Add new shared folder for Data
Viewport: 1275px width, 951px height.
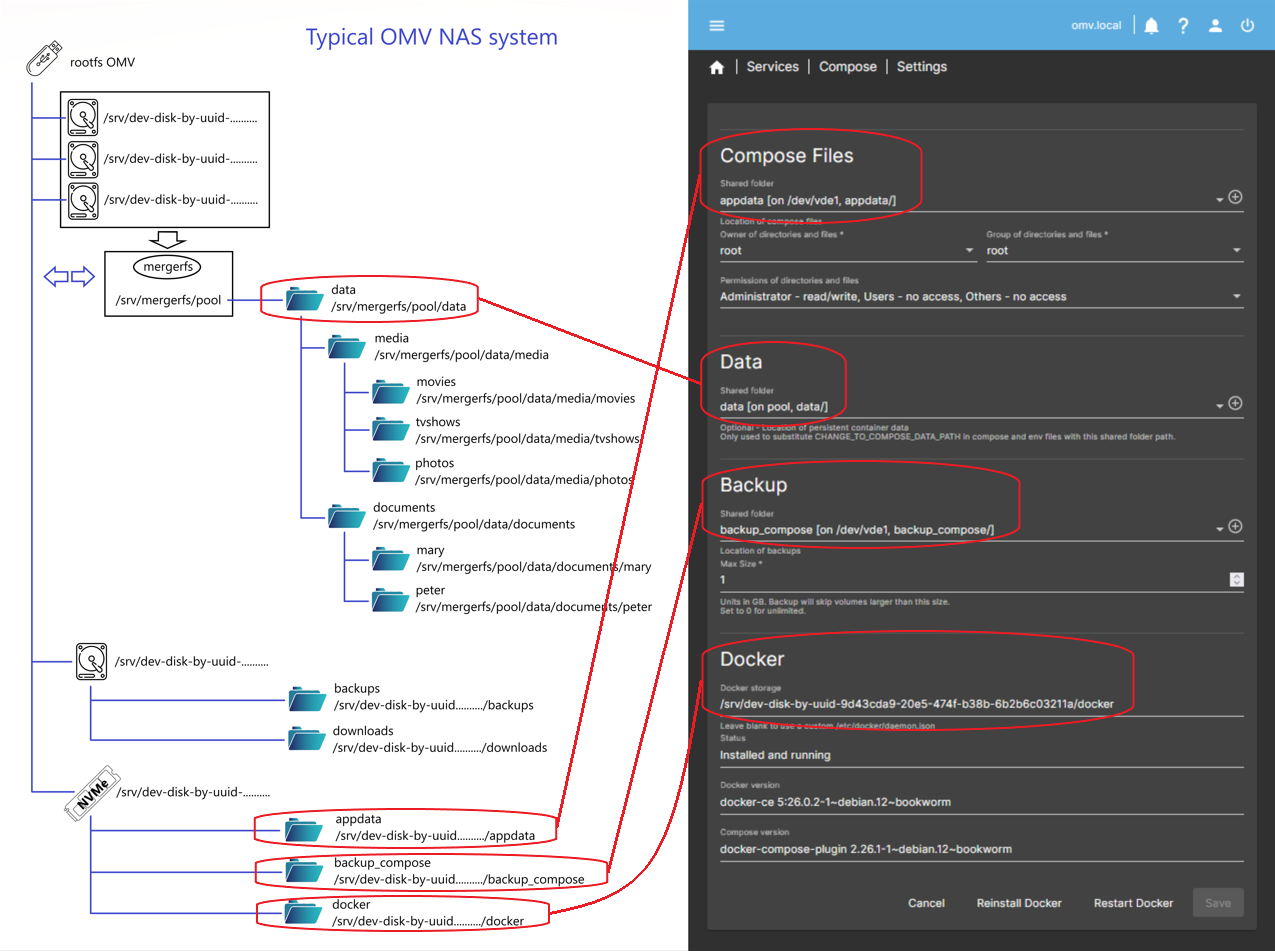[x=1235, y=404]
